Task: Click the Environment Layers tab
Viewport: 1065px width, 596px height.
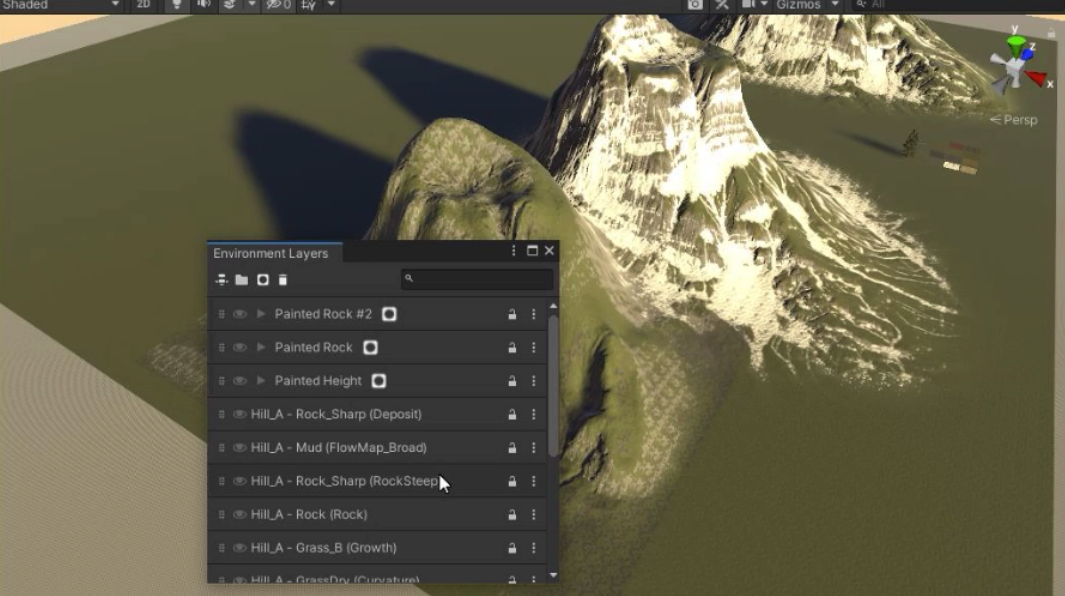Action: tap(272, 253)
